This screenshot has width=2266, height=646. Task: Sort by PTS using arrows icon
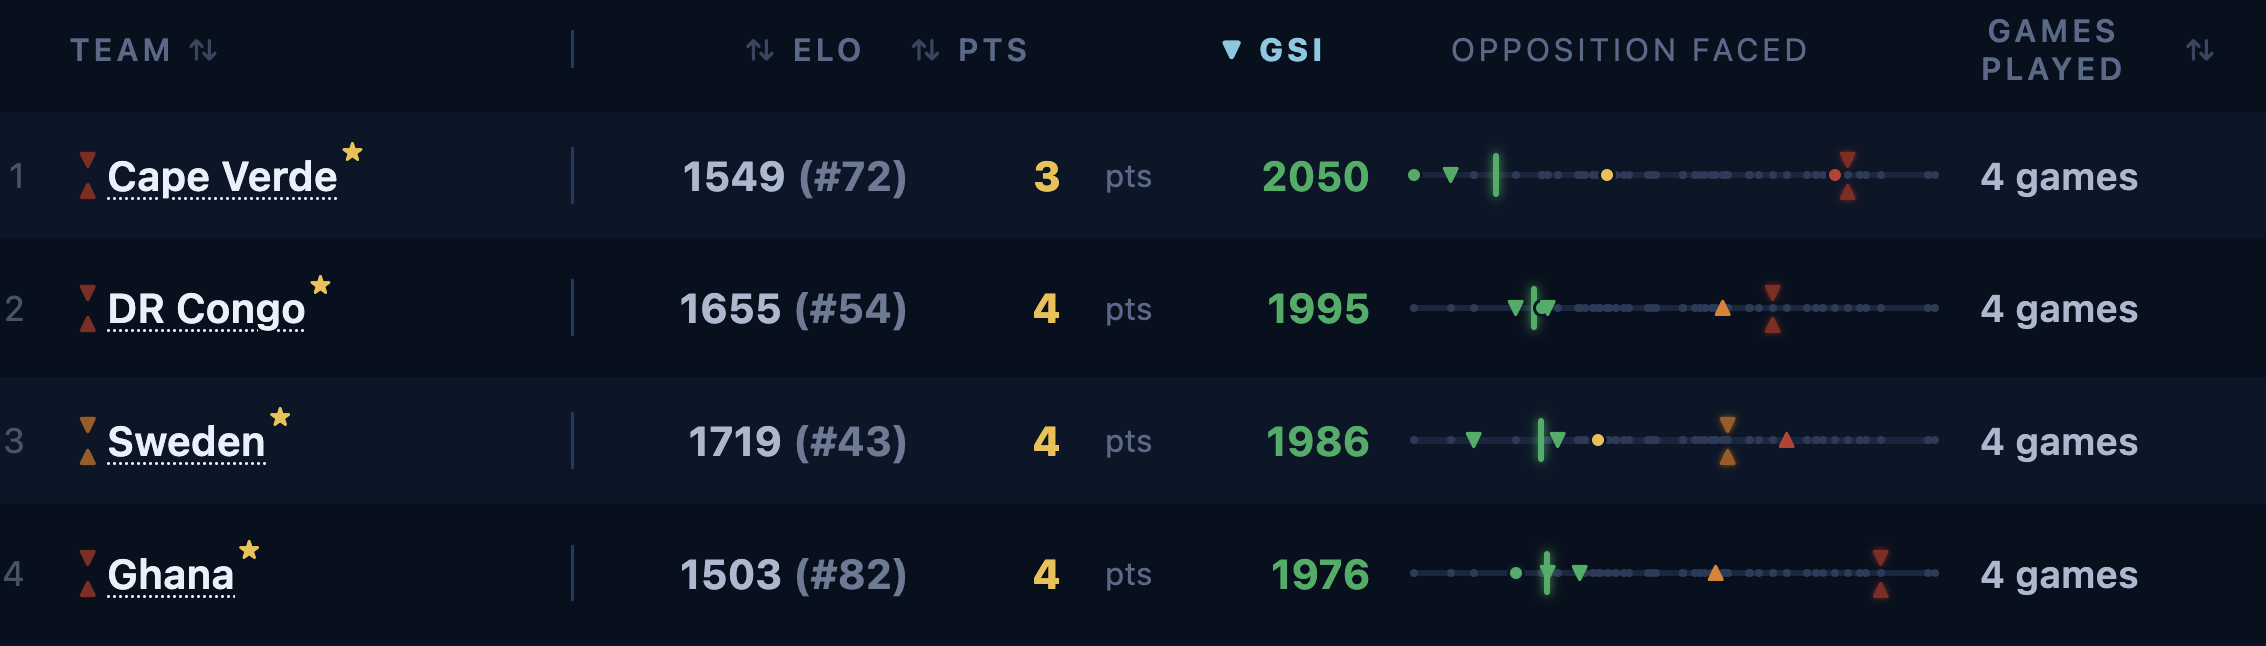coord(925,50)
